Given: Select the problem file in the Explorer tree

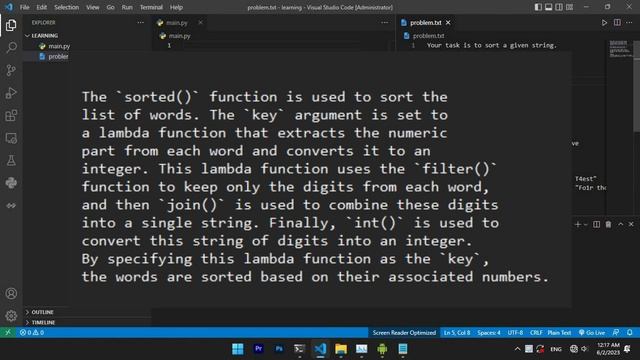Looking at the screenshot, I should coord(58,56).
